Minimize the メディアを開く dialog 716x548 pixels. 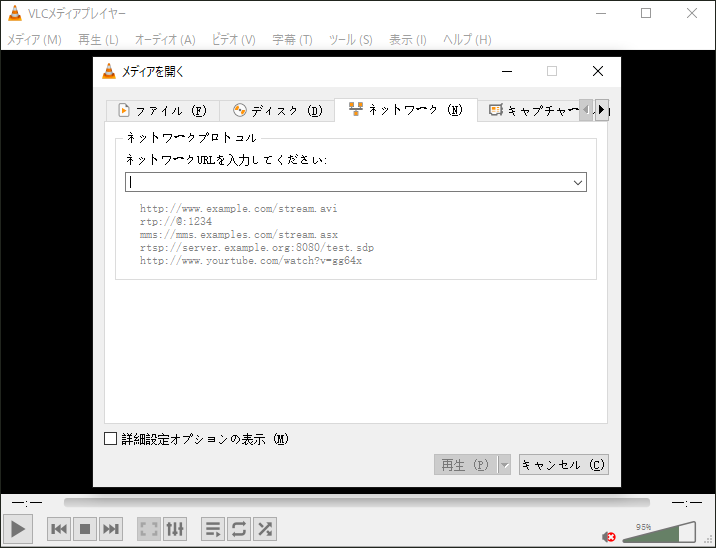507,71
